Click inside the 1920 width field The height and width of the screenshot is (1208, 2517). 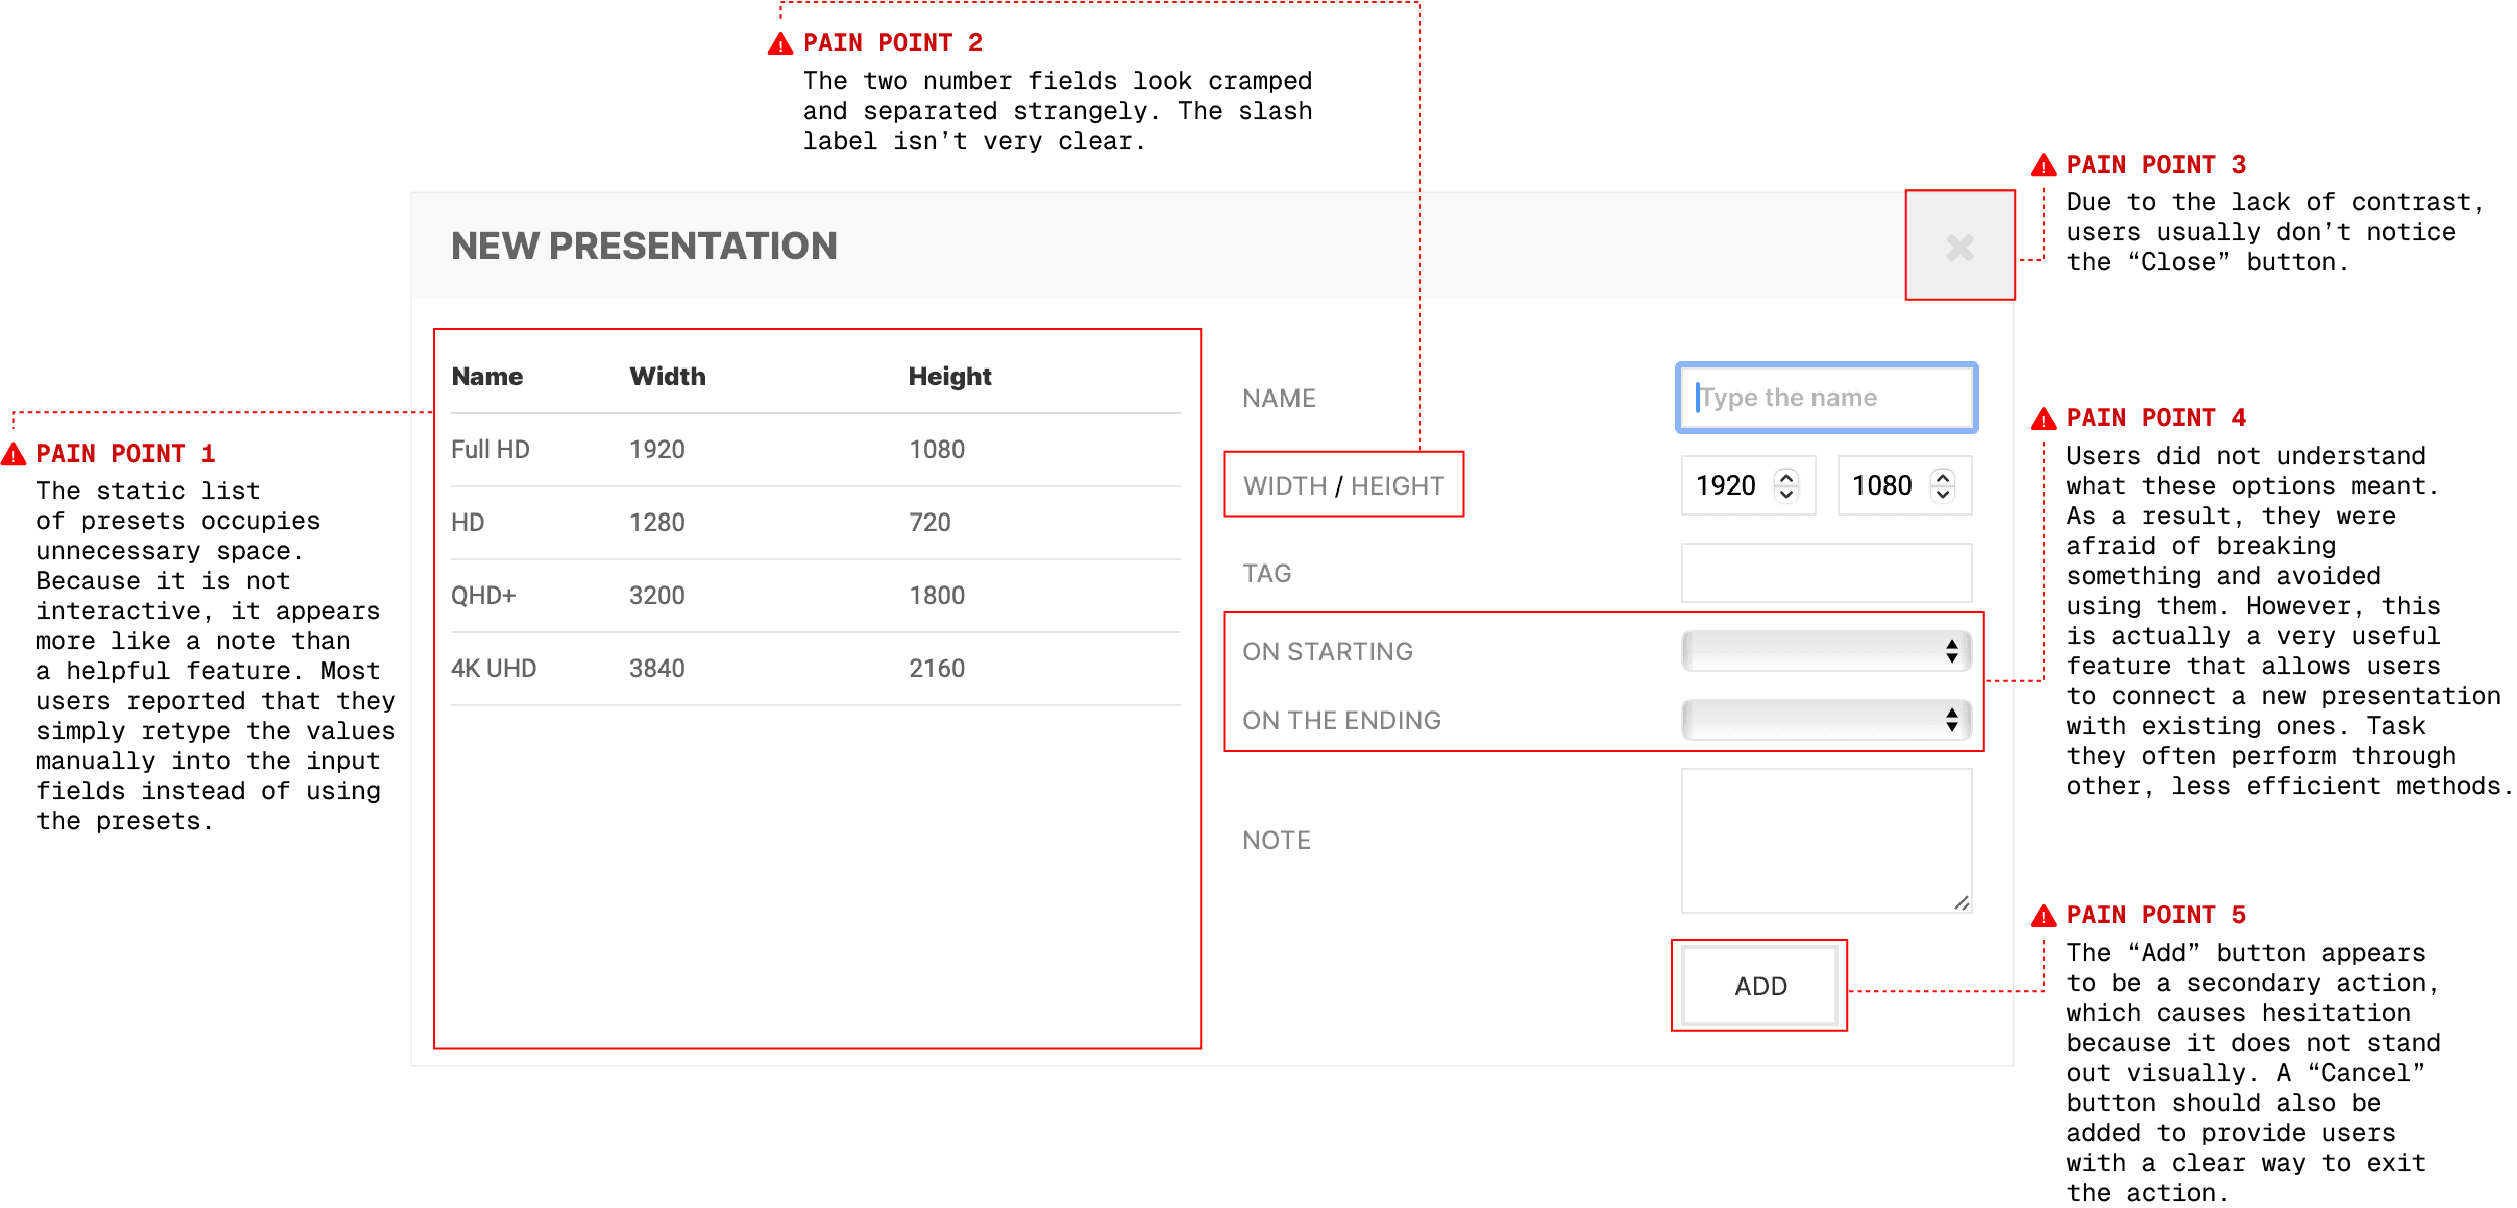click(1726, 486)
